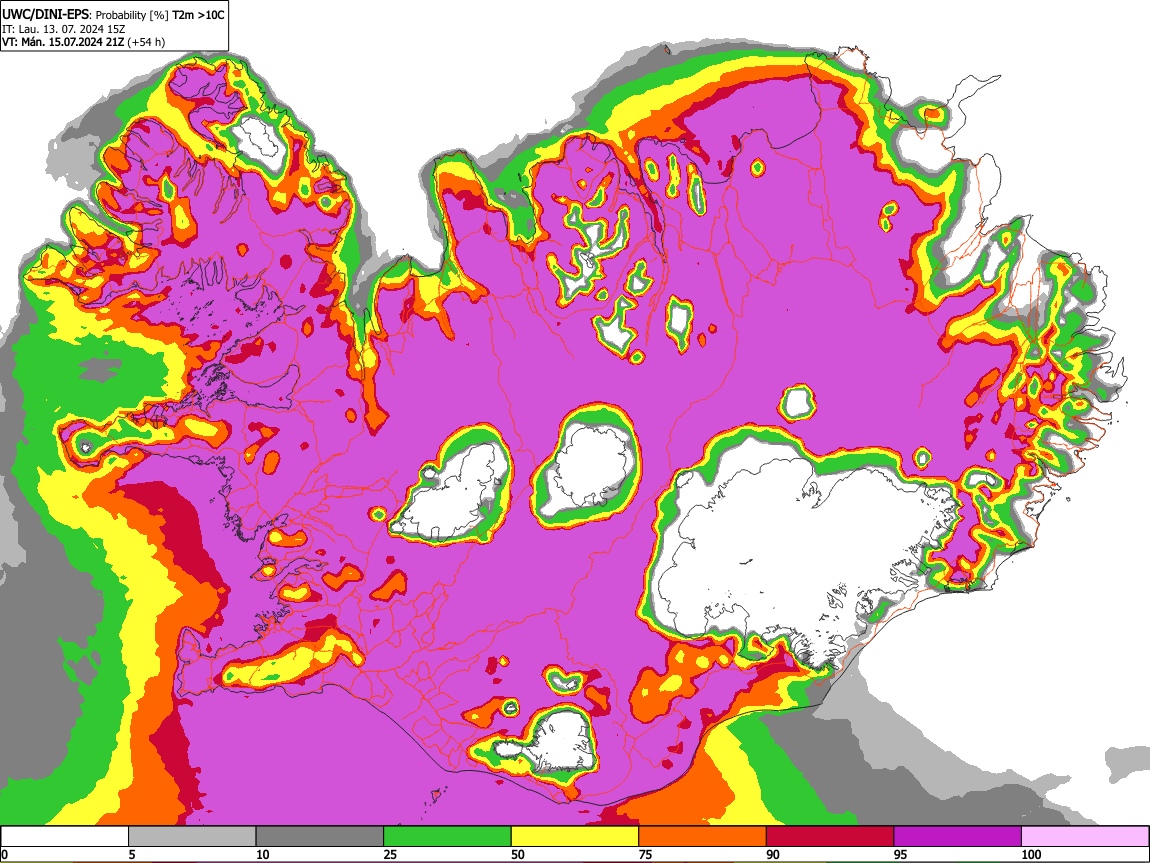Click the legend value '75'
Viewport: 1150px width, 863px height.
[x=645, y=854]
